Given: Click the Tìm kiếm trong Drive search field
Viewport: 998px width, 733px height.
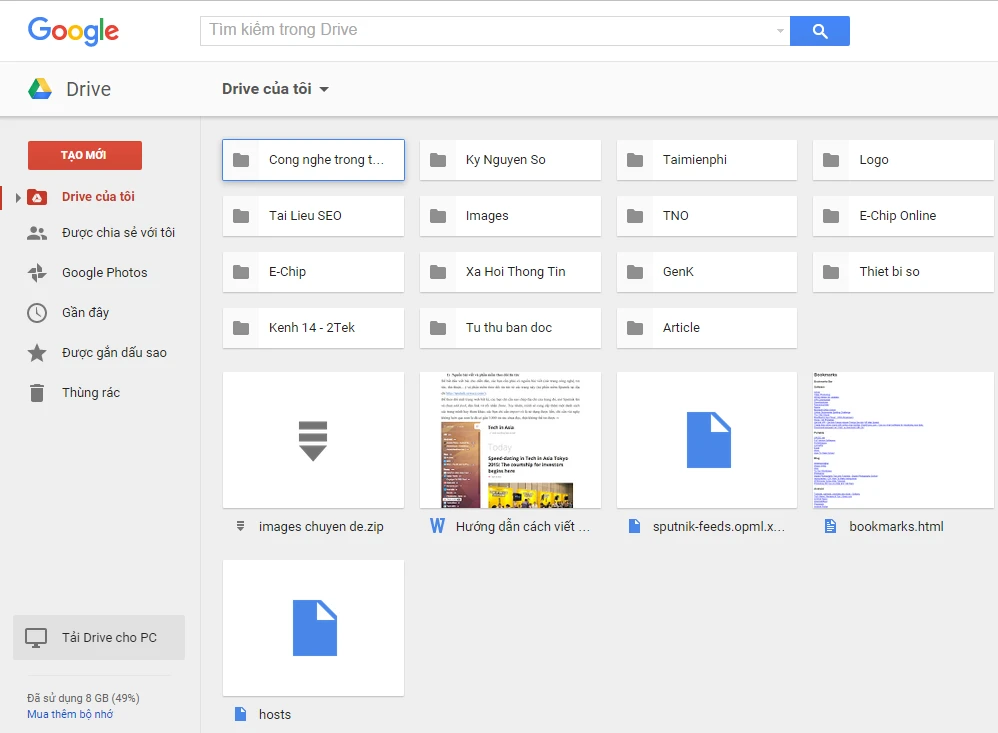Looking at the screenshot, I should pos(488,31).
